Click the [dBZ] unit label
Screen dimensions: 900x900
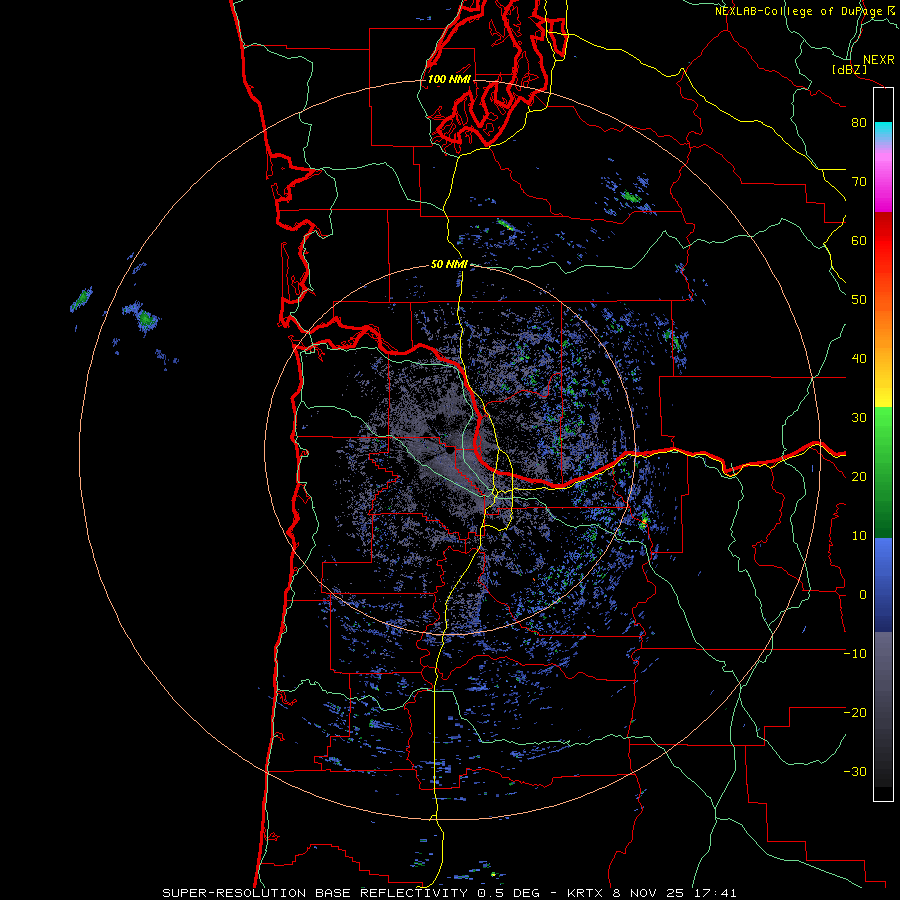pos(850,70)
